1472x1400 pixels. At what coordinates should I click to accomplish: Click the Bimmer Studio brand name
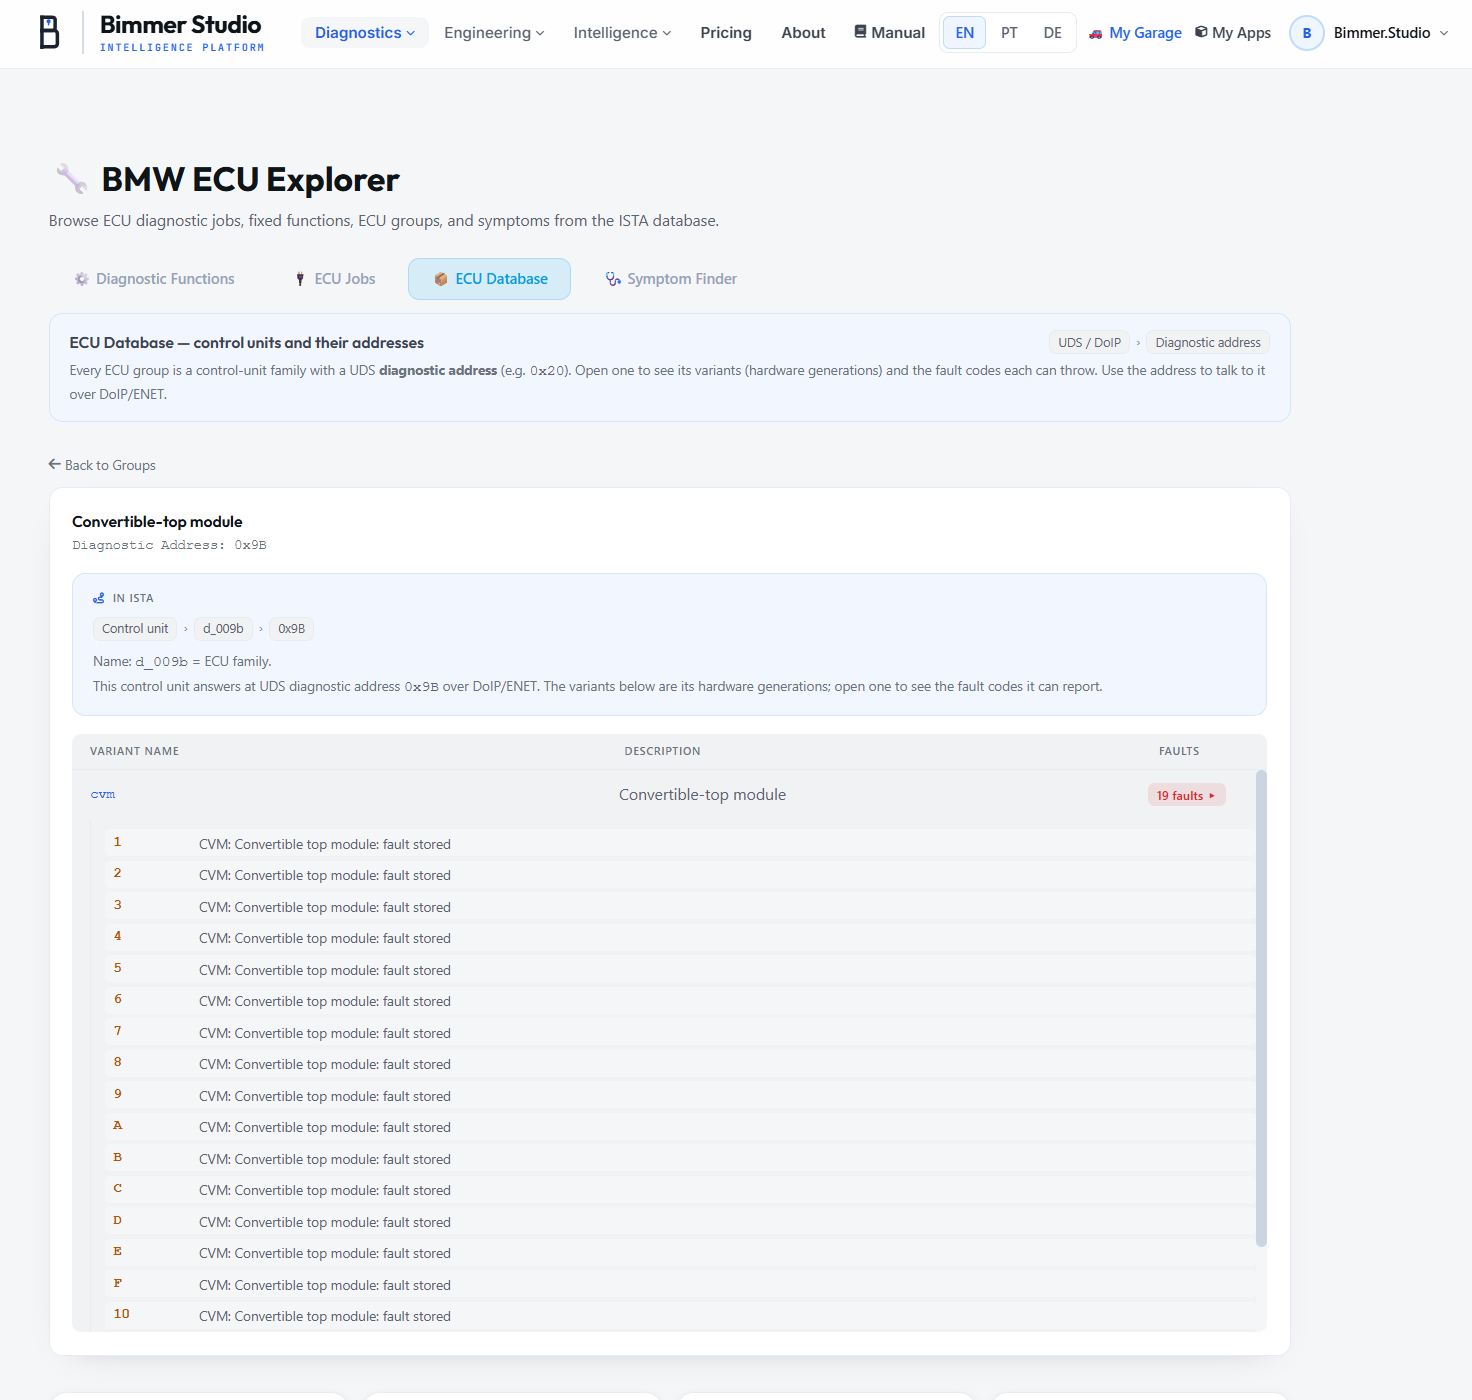pos(181,25)
